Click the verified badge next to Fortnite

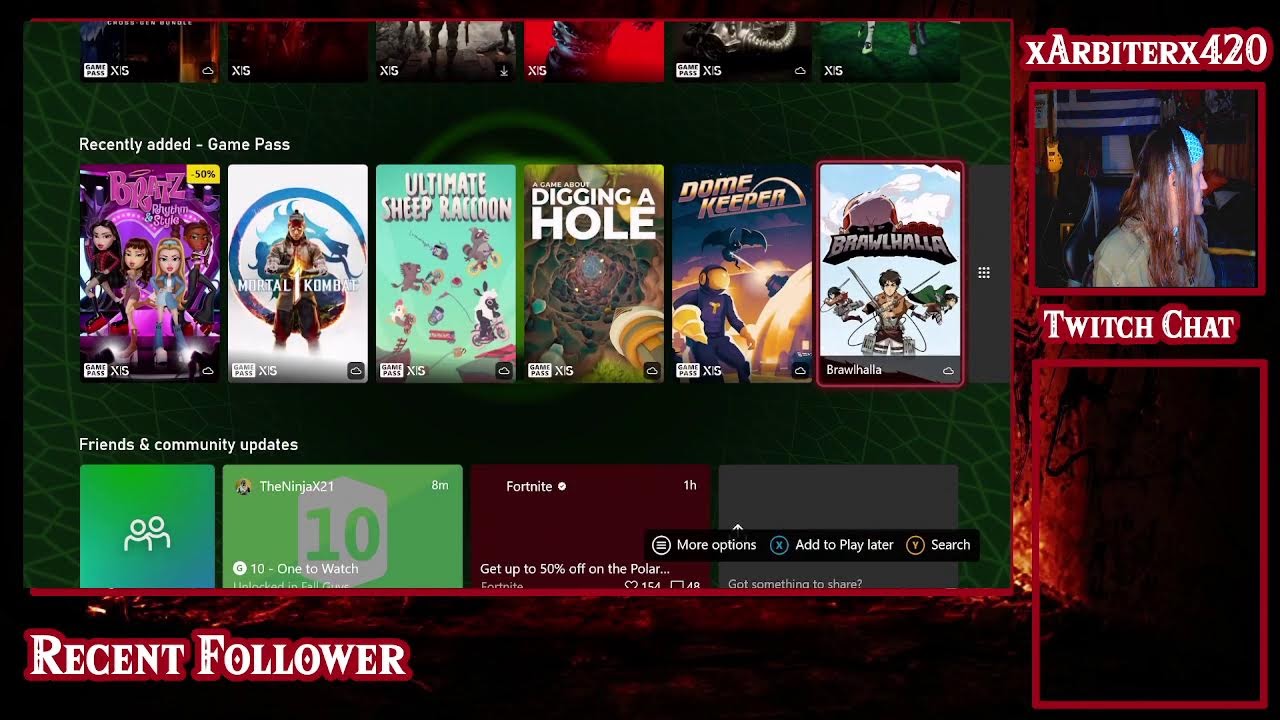tap(562, 487)
